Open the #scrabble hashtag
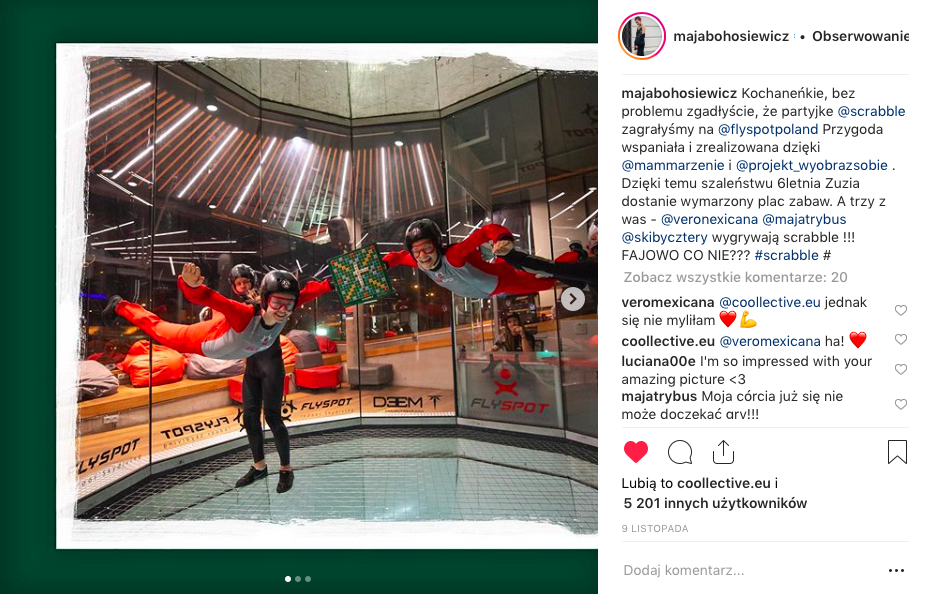This screenshot has height=594, width=930. tap(786, 255)
